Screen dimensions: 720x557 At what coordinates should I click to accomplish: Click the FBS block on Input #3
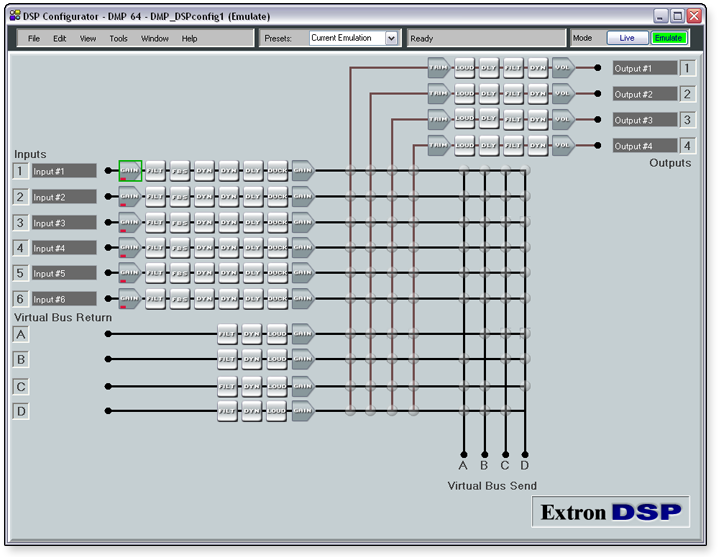click(180, 222)
